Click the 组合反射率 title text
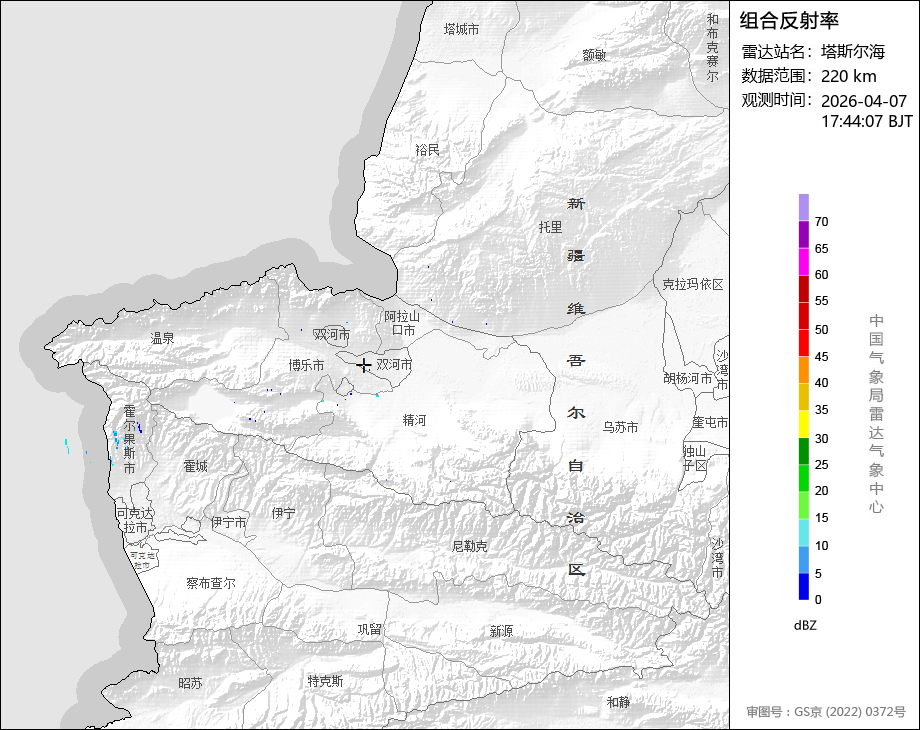Screen dimensions: 920x730 [789, 20]
